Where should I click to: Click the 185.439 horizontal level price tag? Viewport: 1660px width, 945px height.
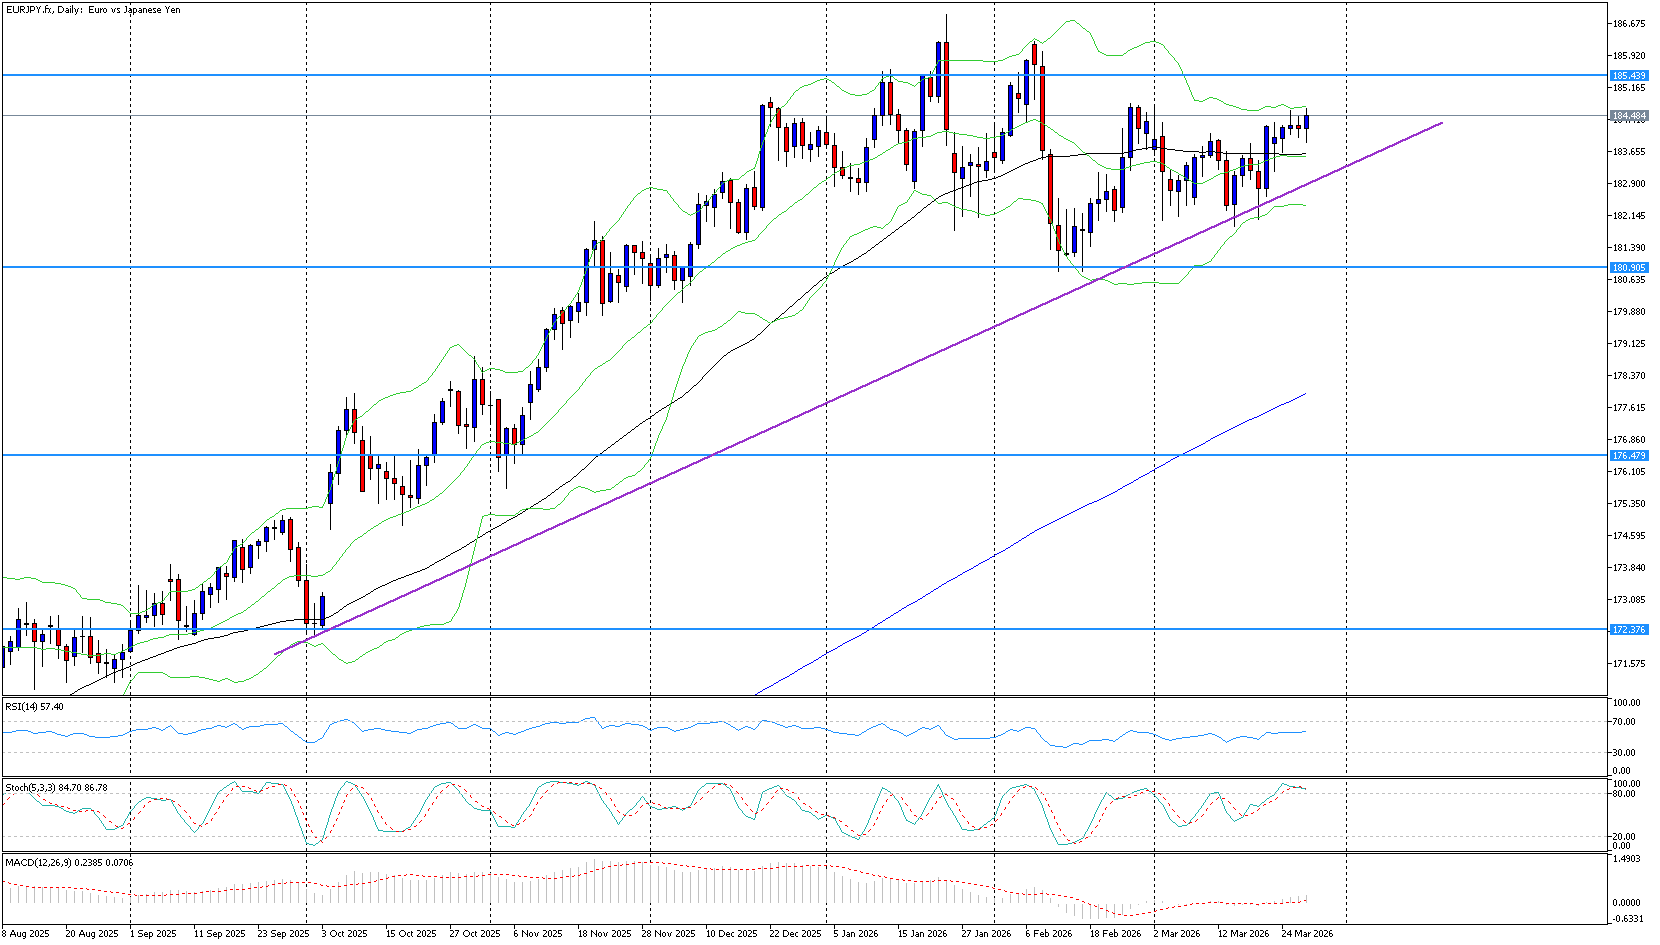click(x=1628, y=76)
